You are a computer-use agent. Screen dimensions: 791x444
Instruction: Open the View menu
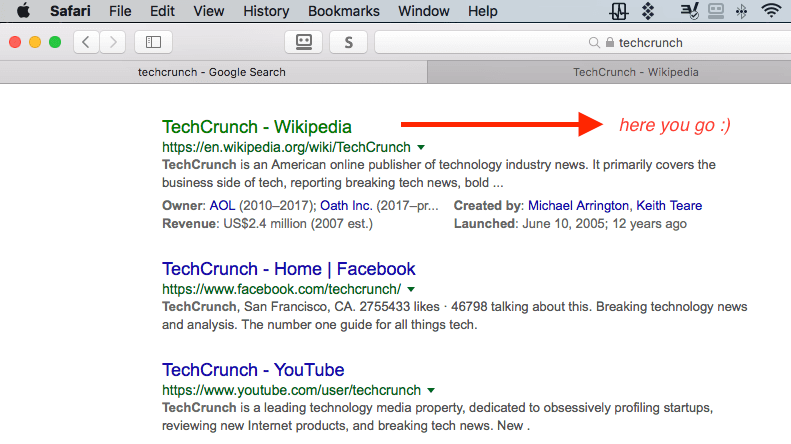tap(209, 11)
